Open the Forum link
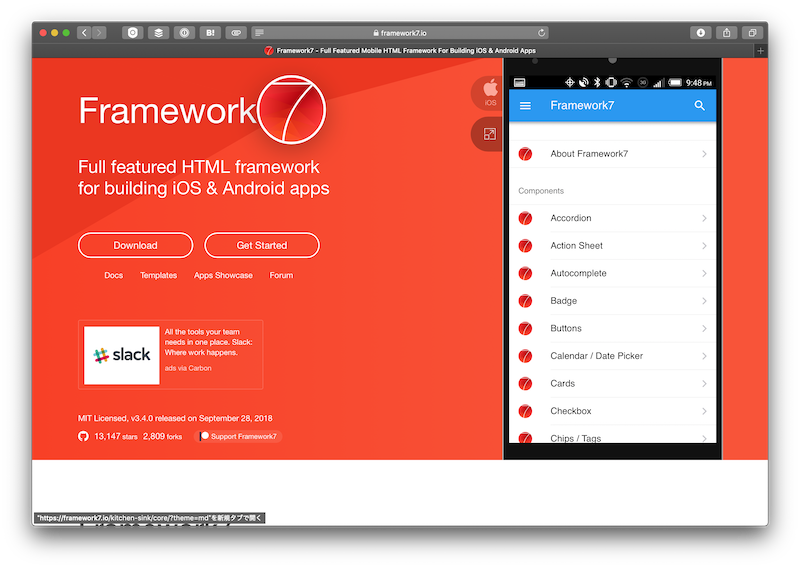Image resolution: width=800 pixels, height=568 pixels. pyautogui.click(x=281, y=275)
